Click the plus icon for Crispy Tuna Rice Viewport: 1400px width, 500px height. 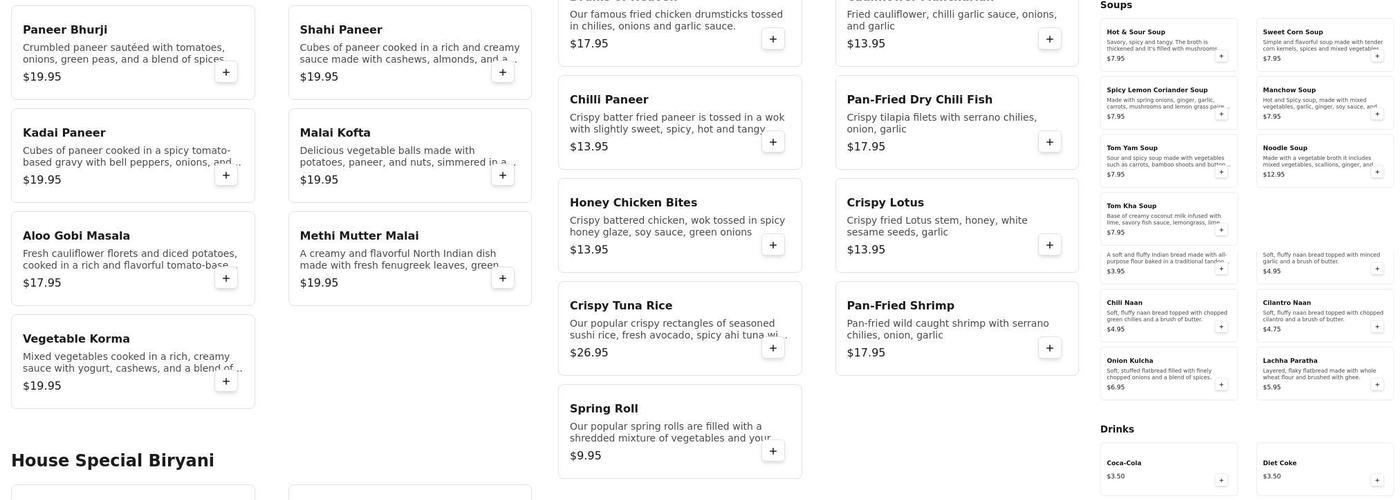click(x=773, y=348)
